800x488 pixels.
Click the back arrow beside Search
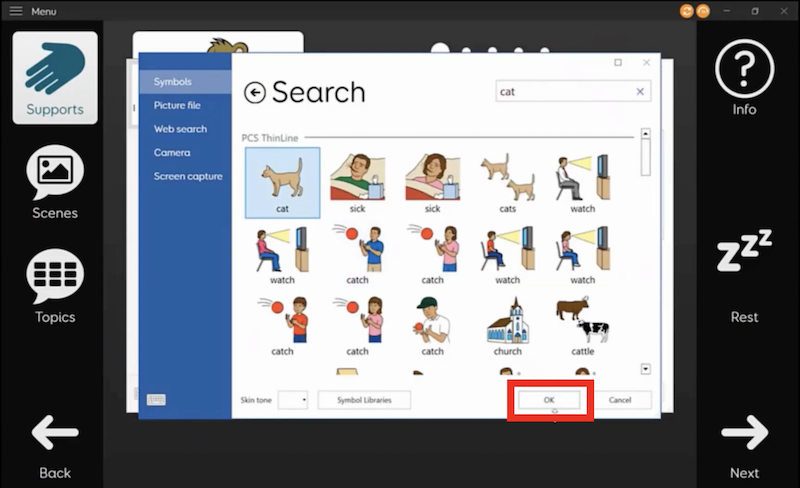tap(255, 93)
